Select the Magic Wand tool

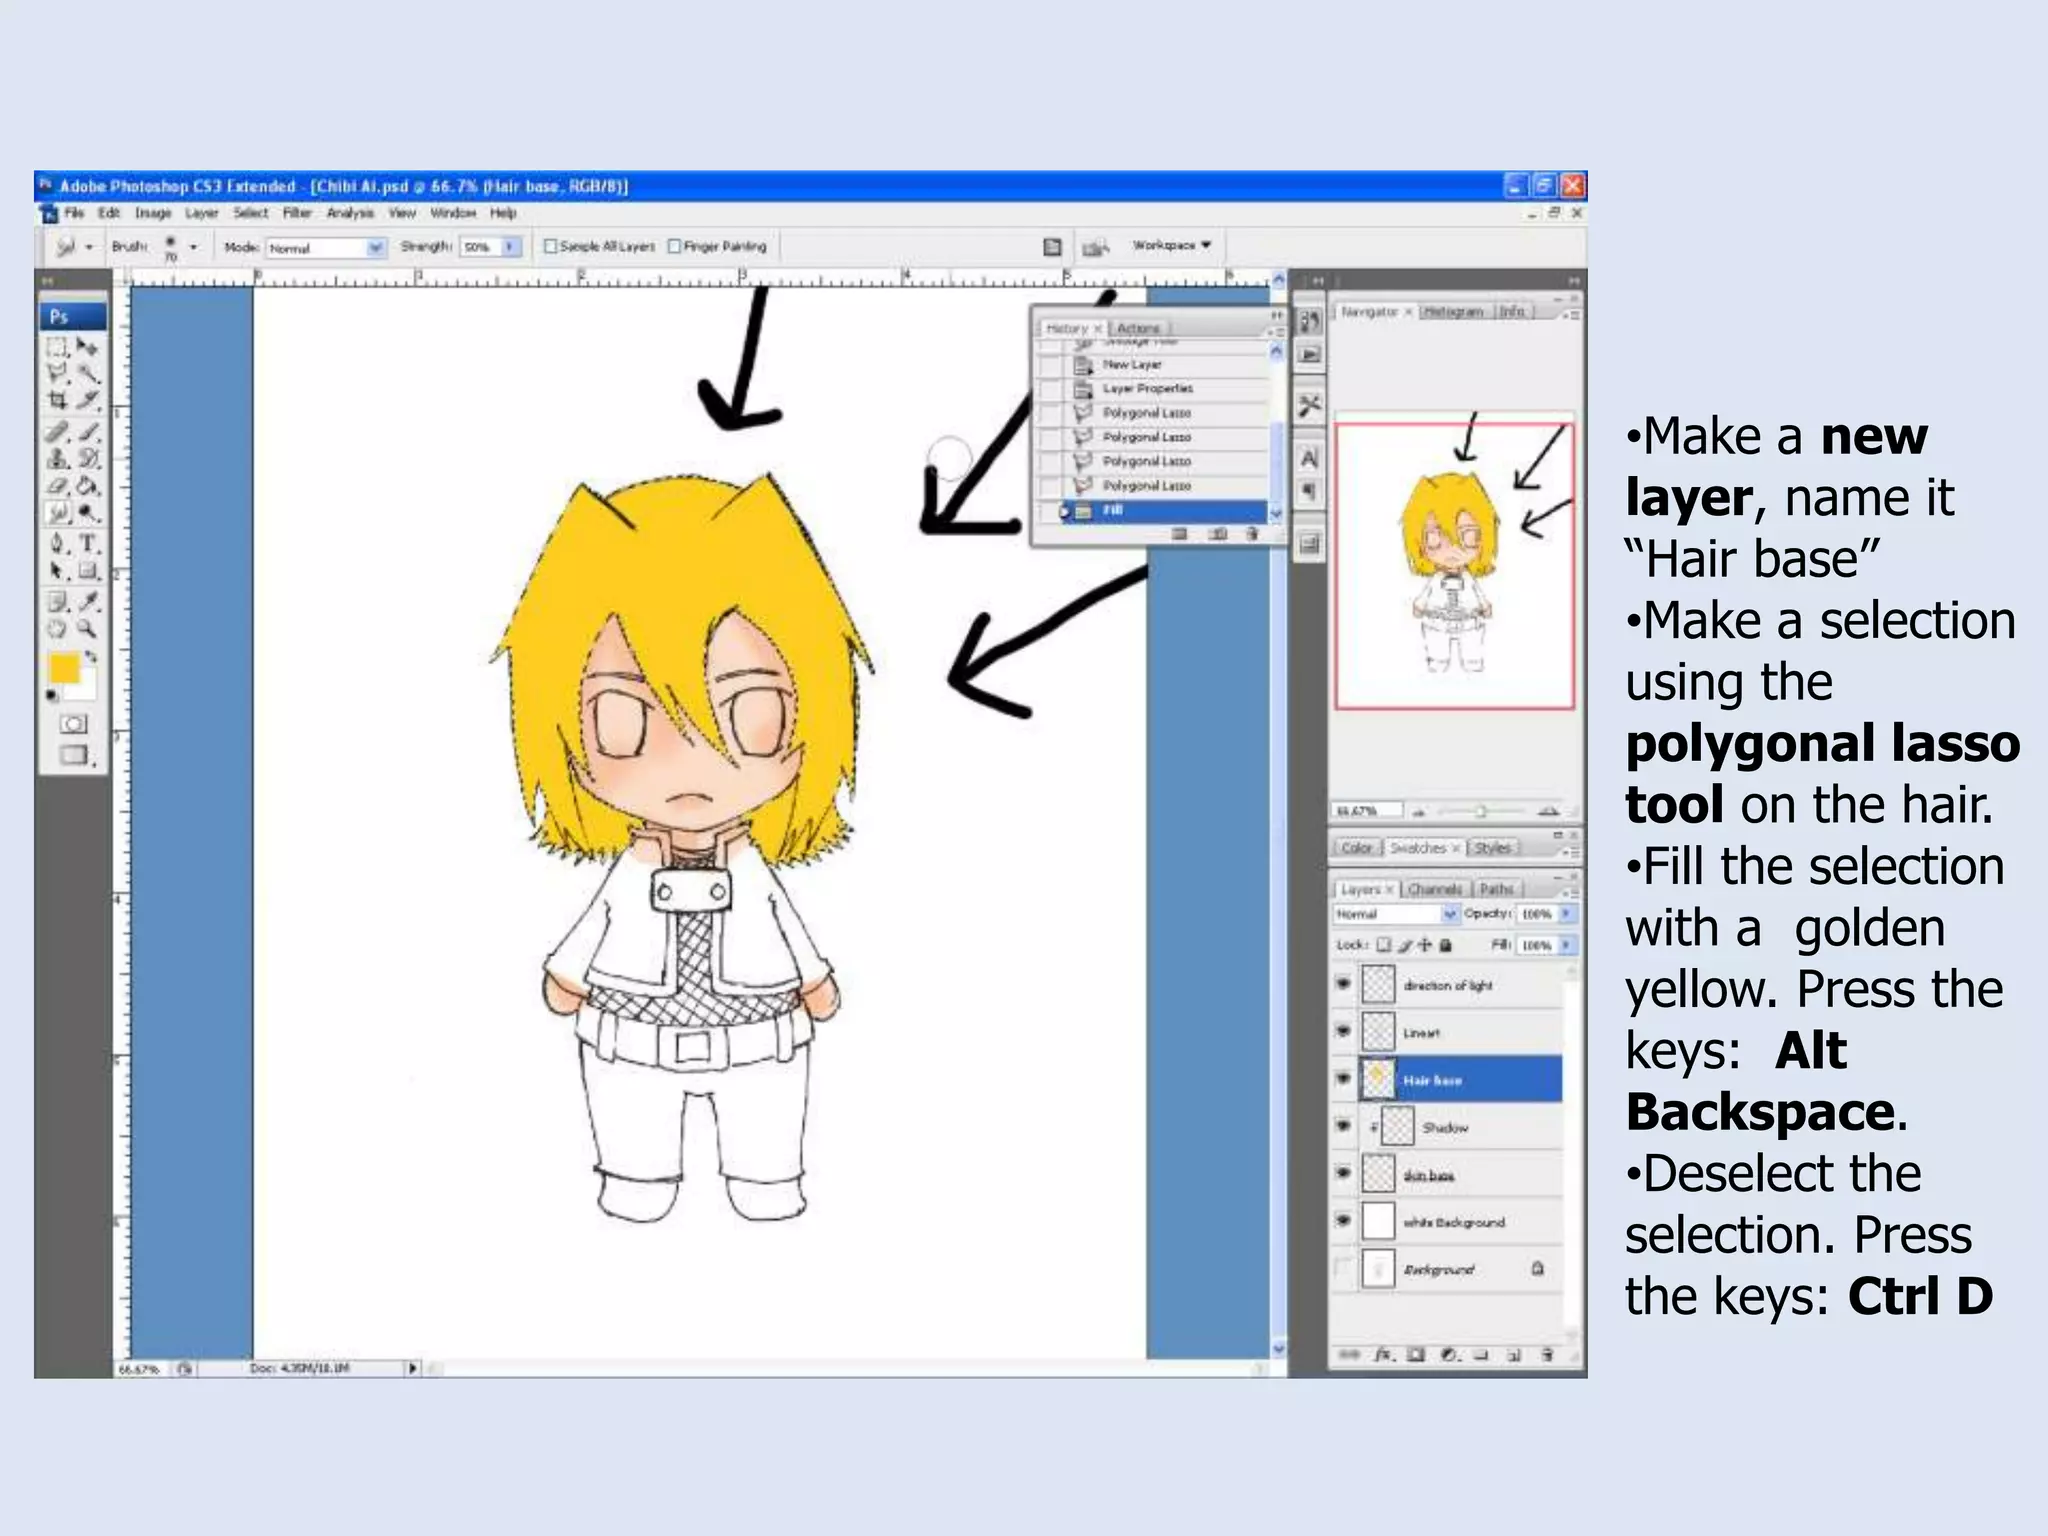click(x=88, y=373)
